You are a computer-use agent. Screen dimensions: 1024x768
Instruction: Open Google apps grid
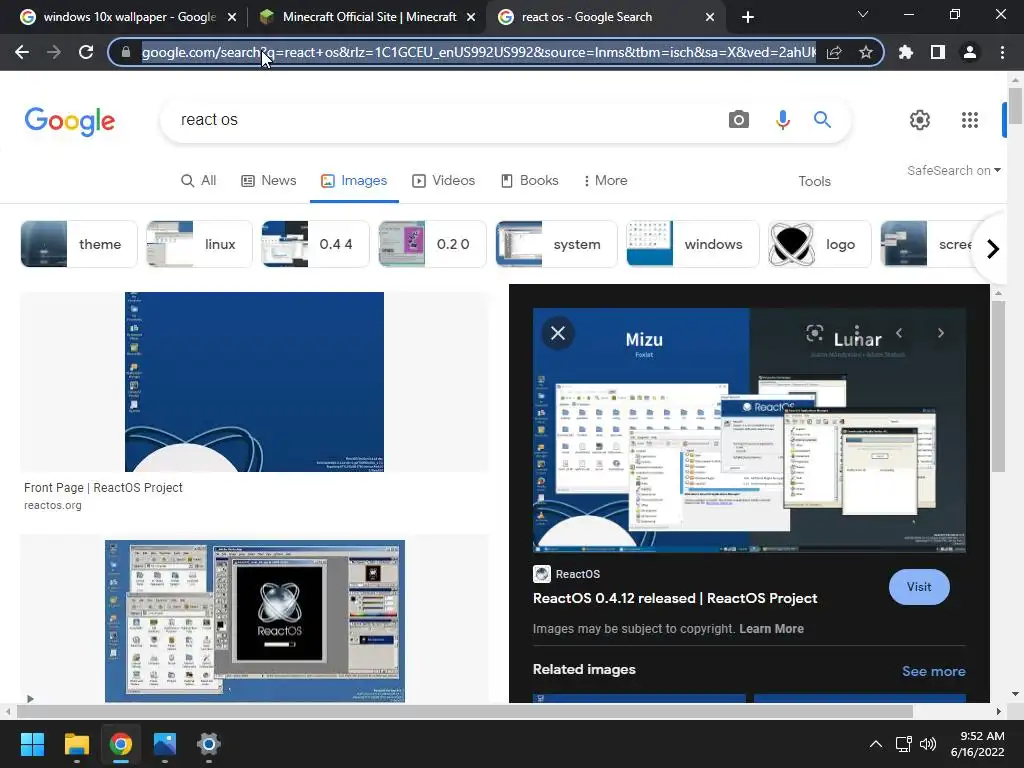point(970,120)
